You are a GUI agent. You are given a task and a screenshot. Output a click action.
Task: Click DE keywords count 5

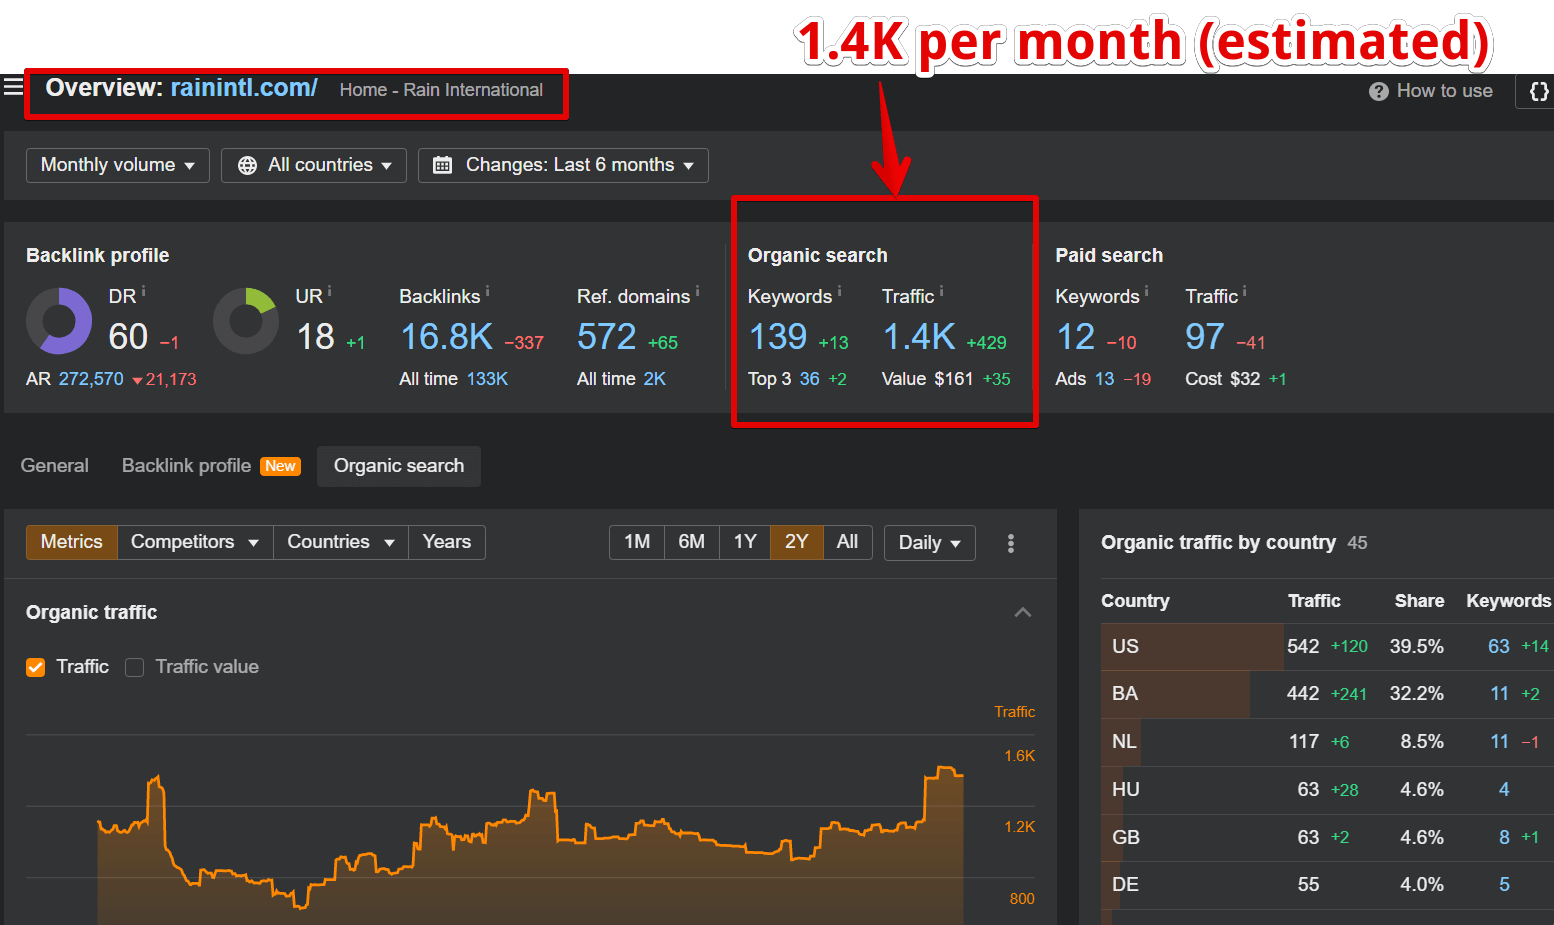click(x=1504, y=885)
